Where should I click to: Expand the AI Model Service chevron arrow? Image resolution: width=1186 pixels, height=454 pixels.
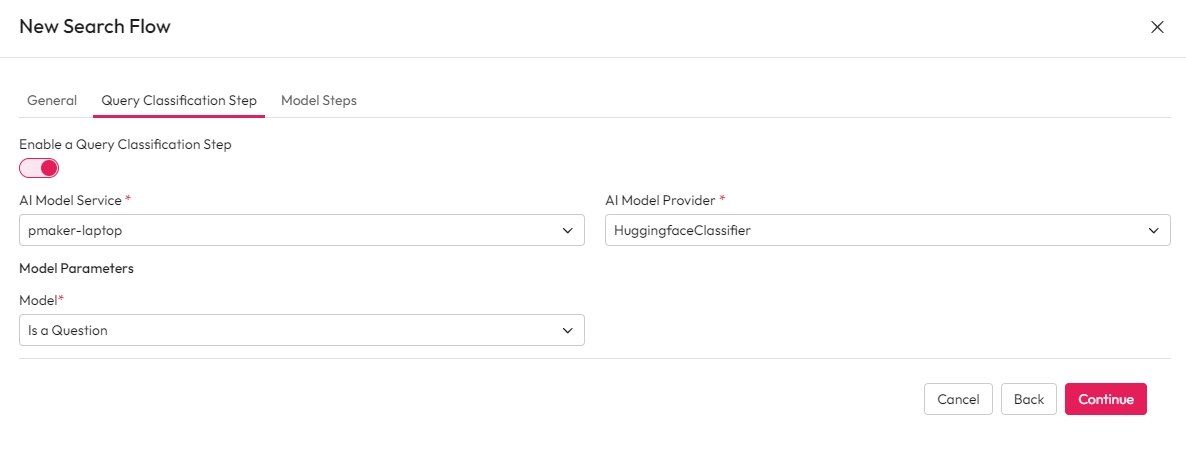coord(568,230)
